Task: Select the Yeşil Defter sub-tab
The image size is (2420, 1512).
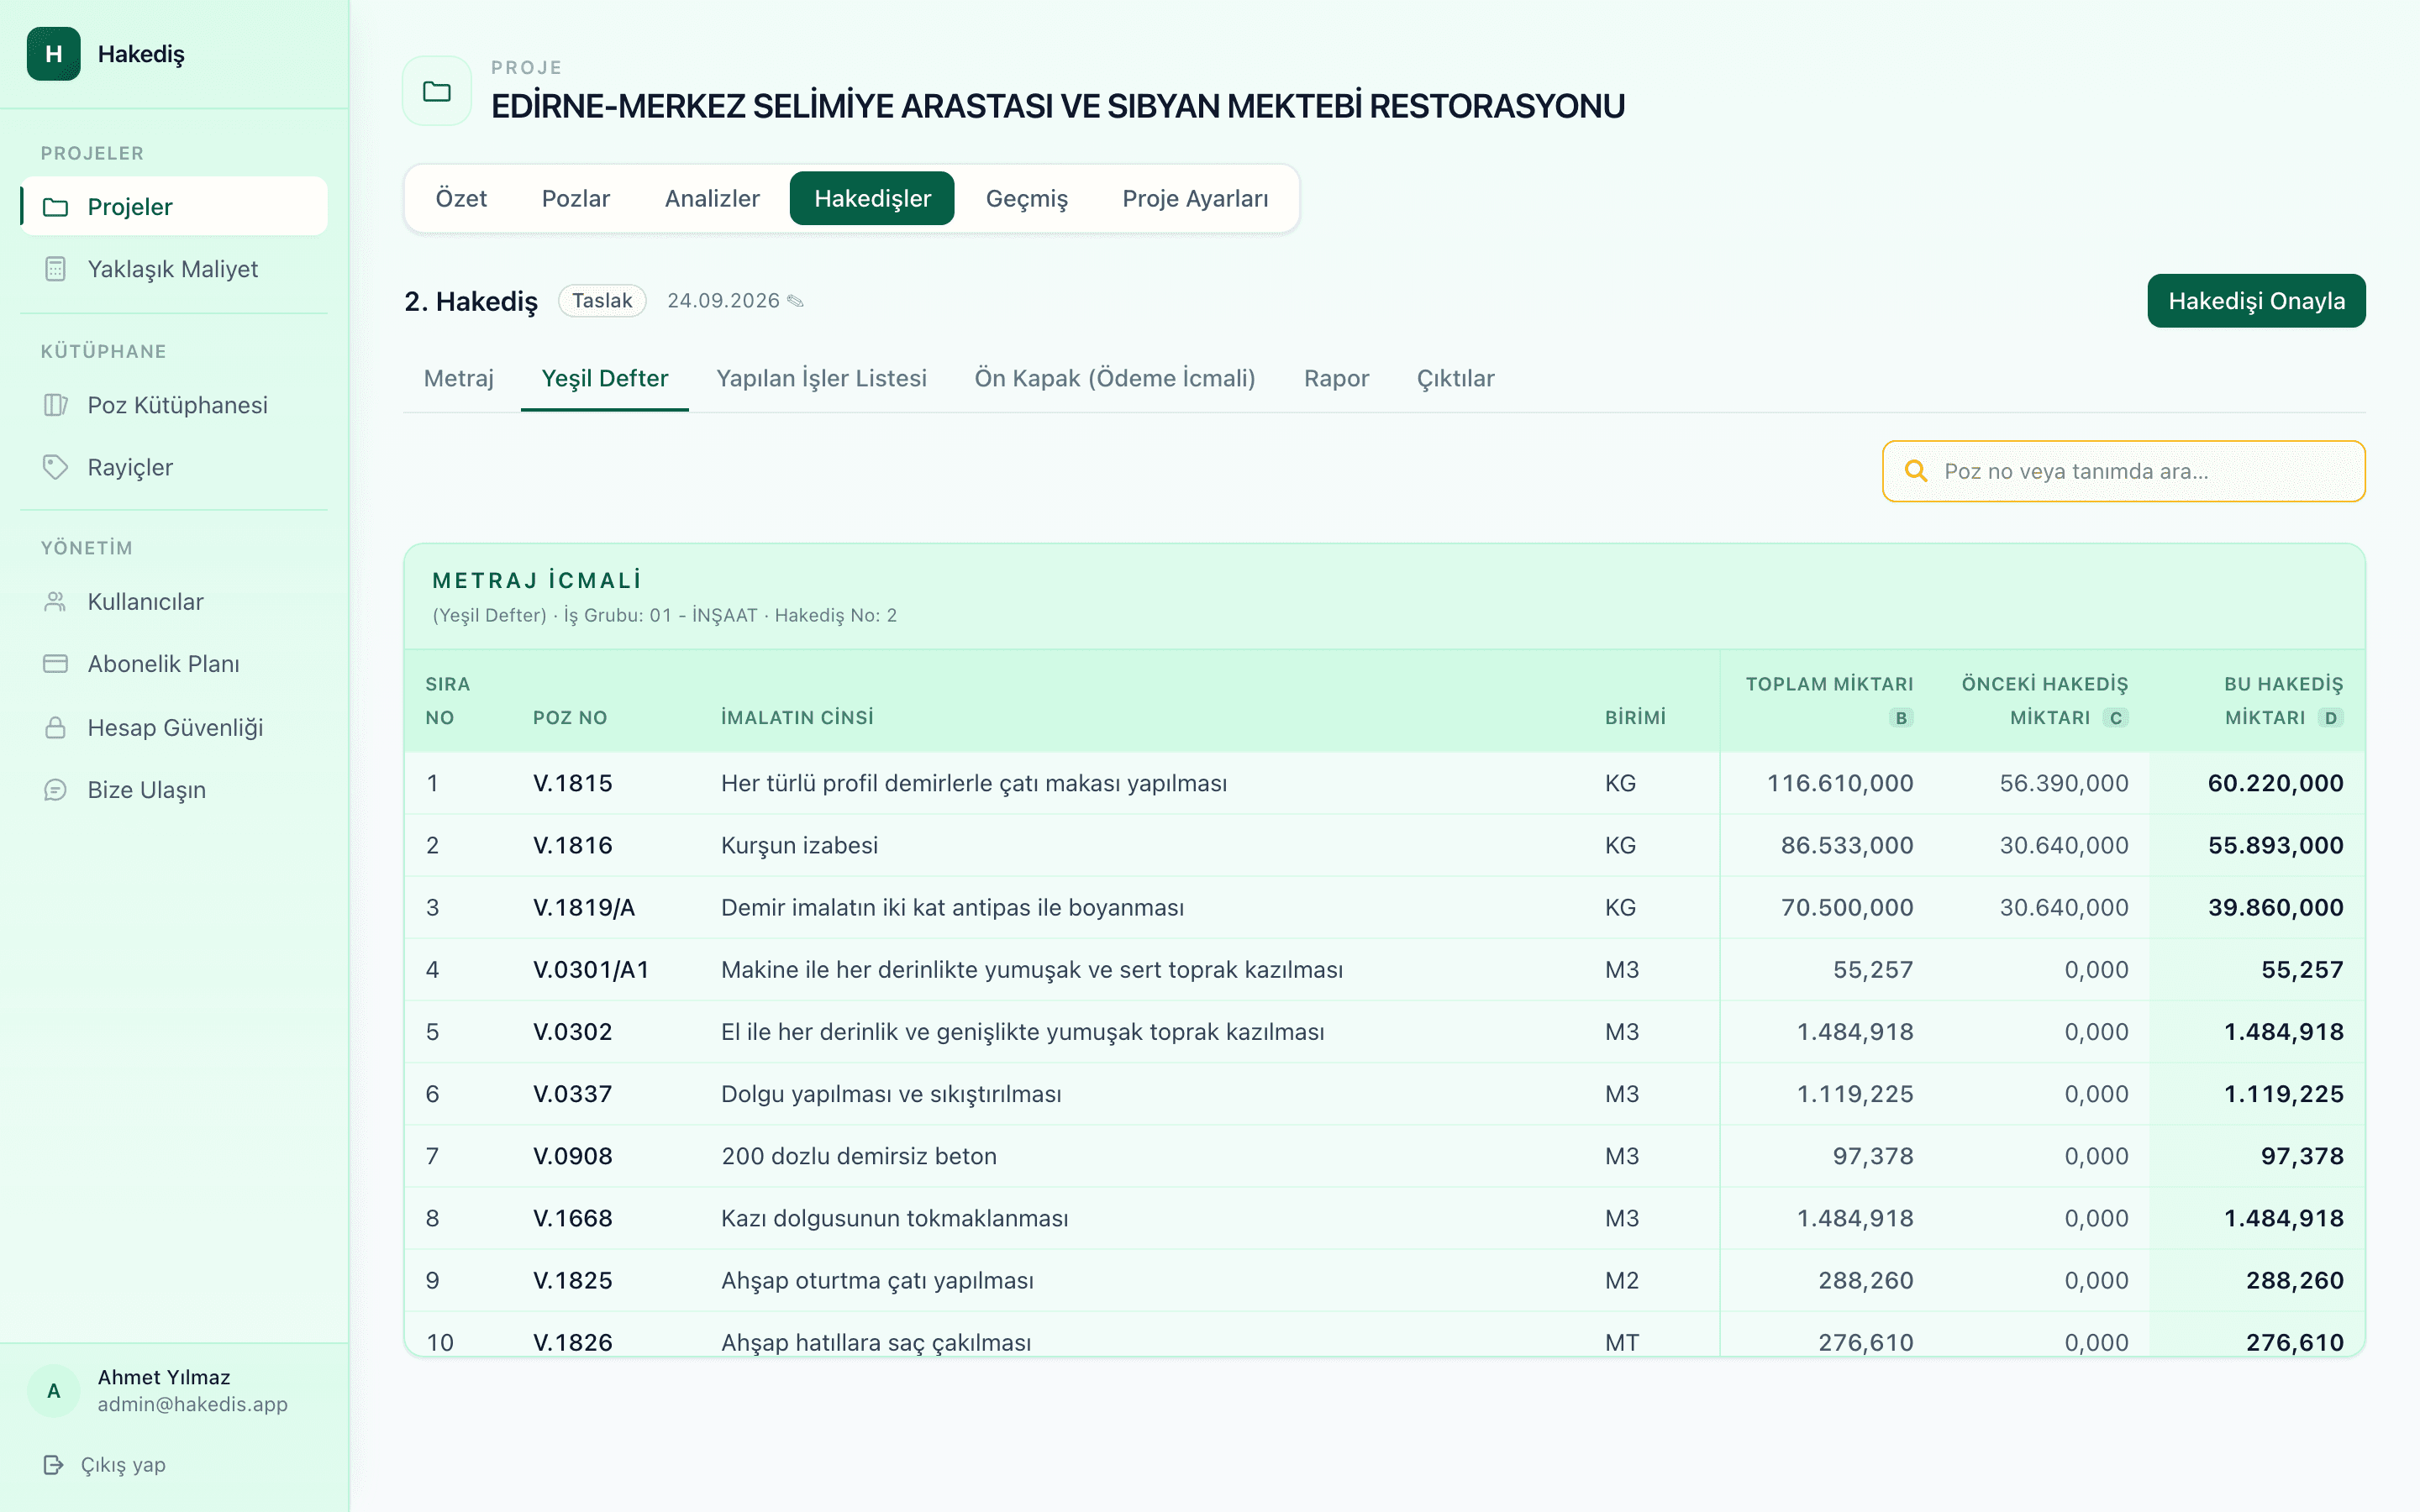Action: point(605,378)
